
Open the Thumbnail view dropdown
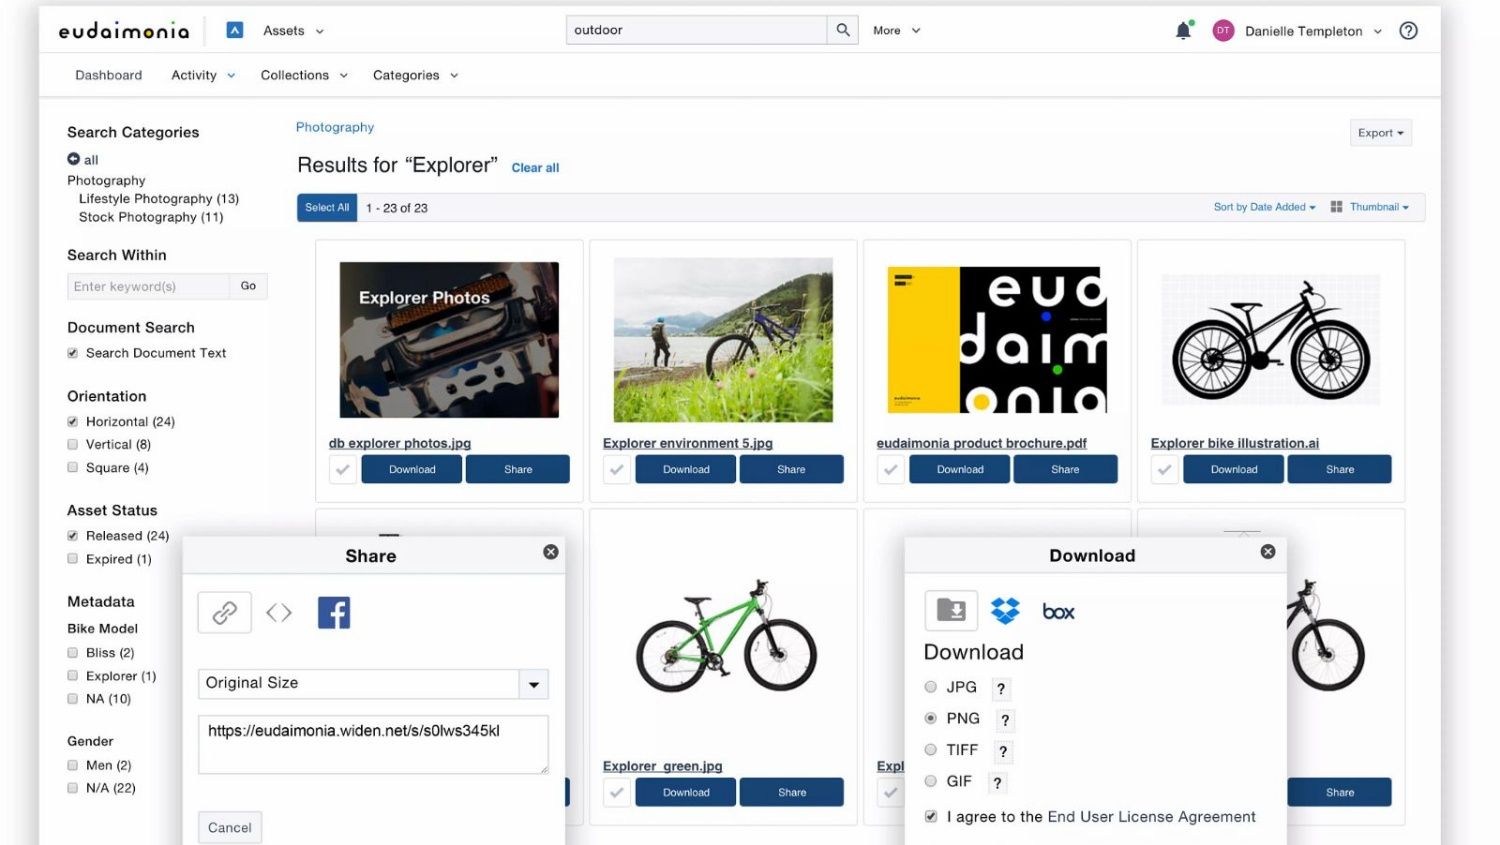click(x=1379, y=207)
